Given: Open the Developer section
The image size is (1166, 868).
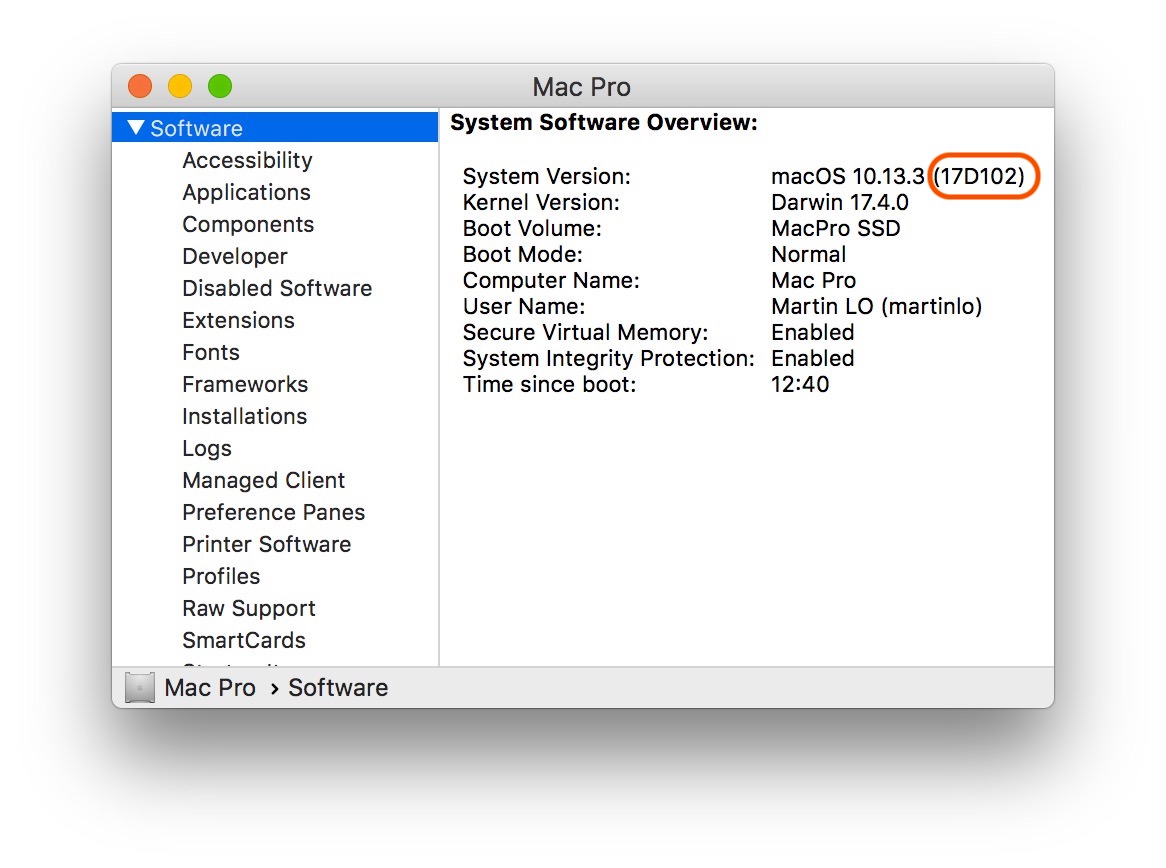Looking at the screenshot, I should point(235,256).
